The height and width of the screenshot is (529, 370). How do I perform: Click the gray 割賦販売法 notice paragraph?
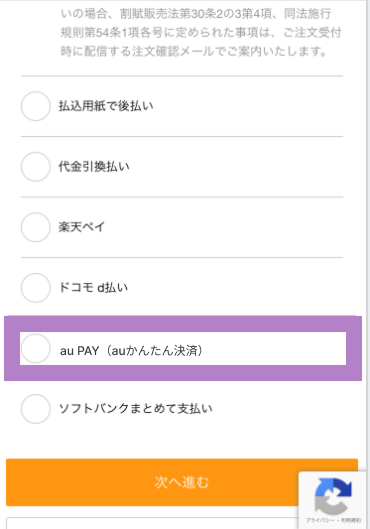tap(201, 33)
